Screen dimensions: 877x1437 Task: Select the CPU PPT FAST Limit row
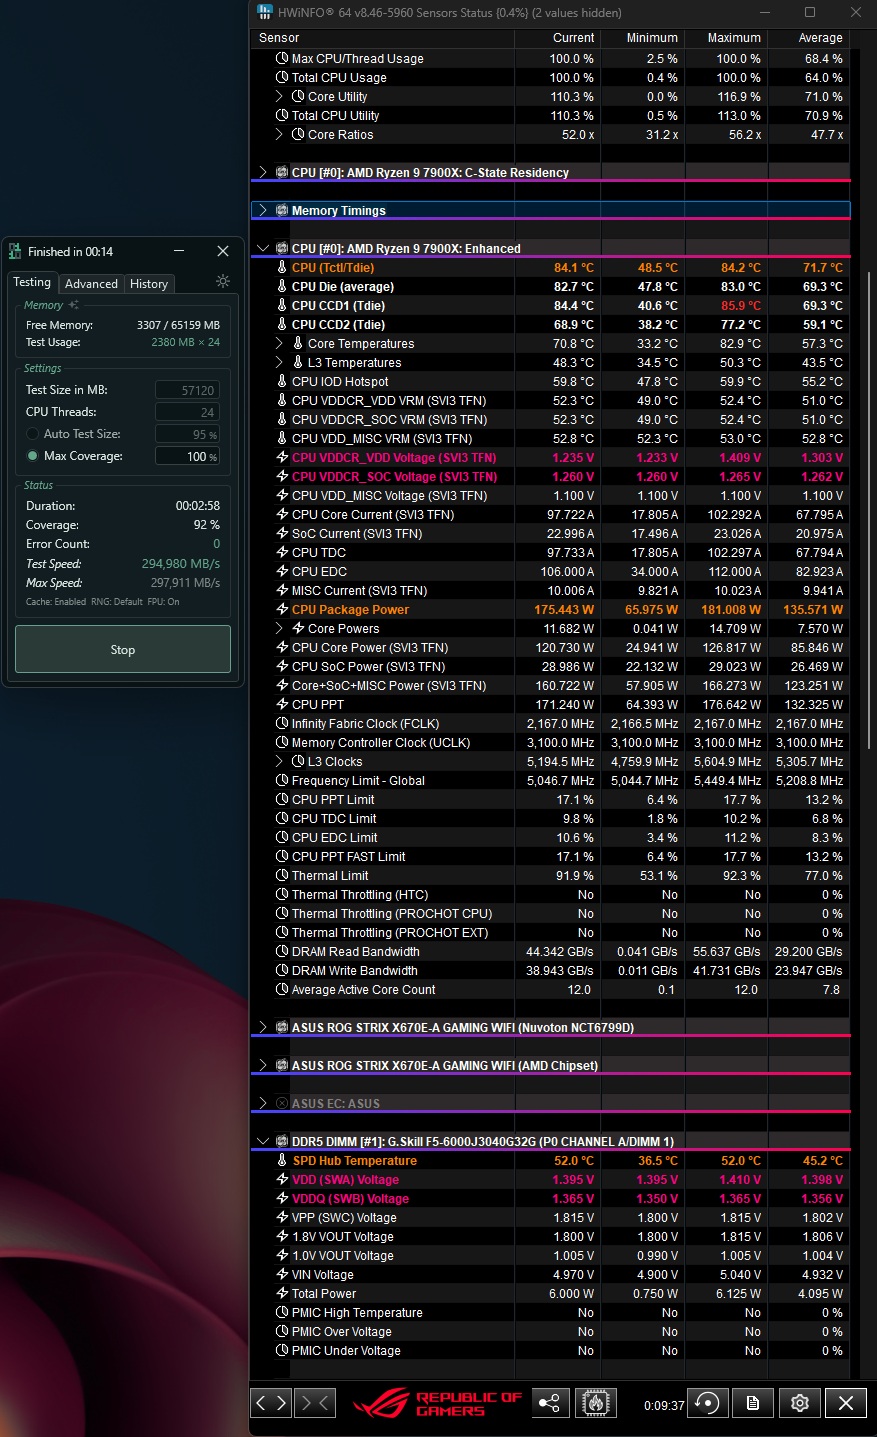pyautogui.click(x=550, y=857)
